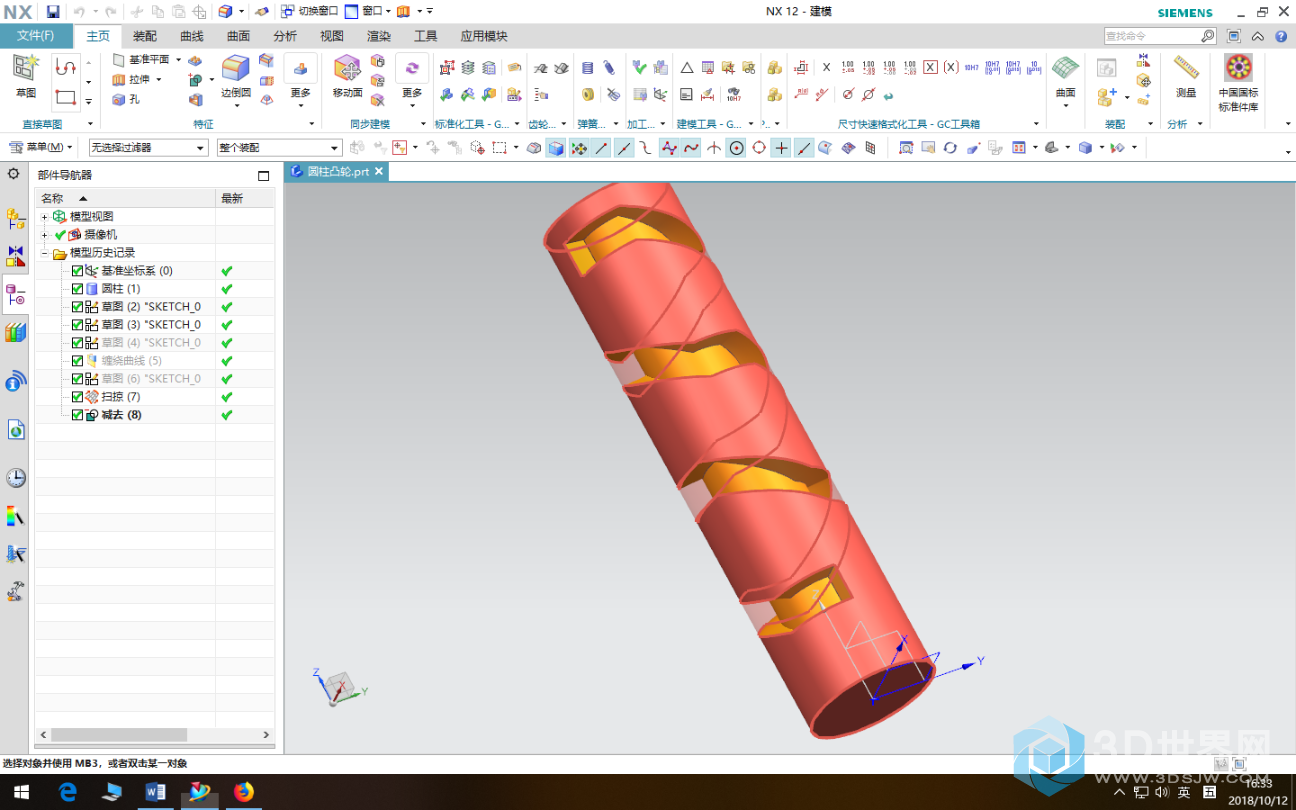Uncheck the 扫掠 (7) feature checkbox
The image size is (1296, 810).
(x=78, y=397)
